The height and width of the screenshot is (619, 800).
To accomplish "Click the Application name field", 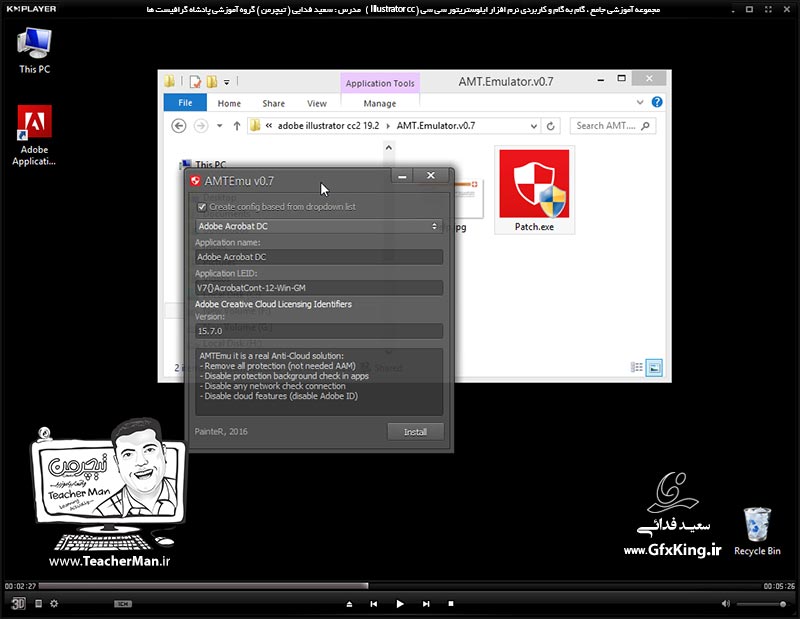I will click(x=318, y=257).
